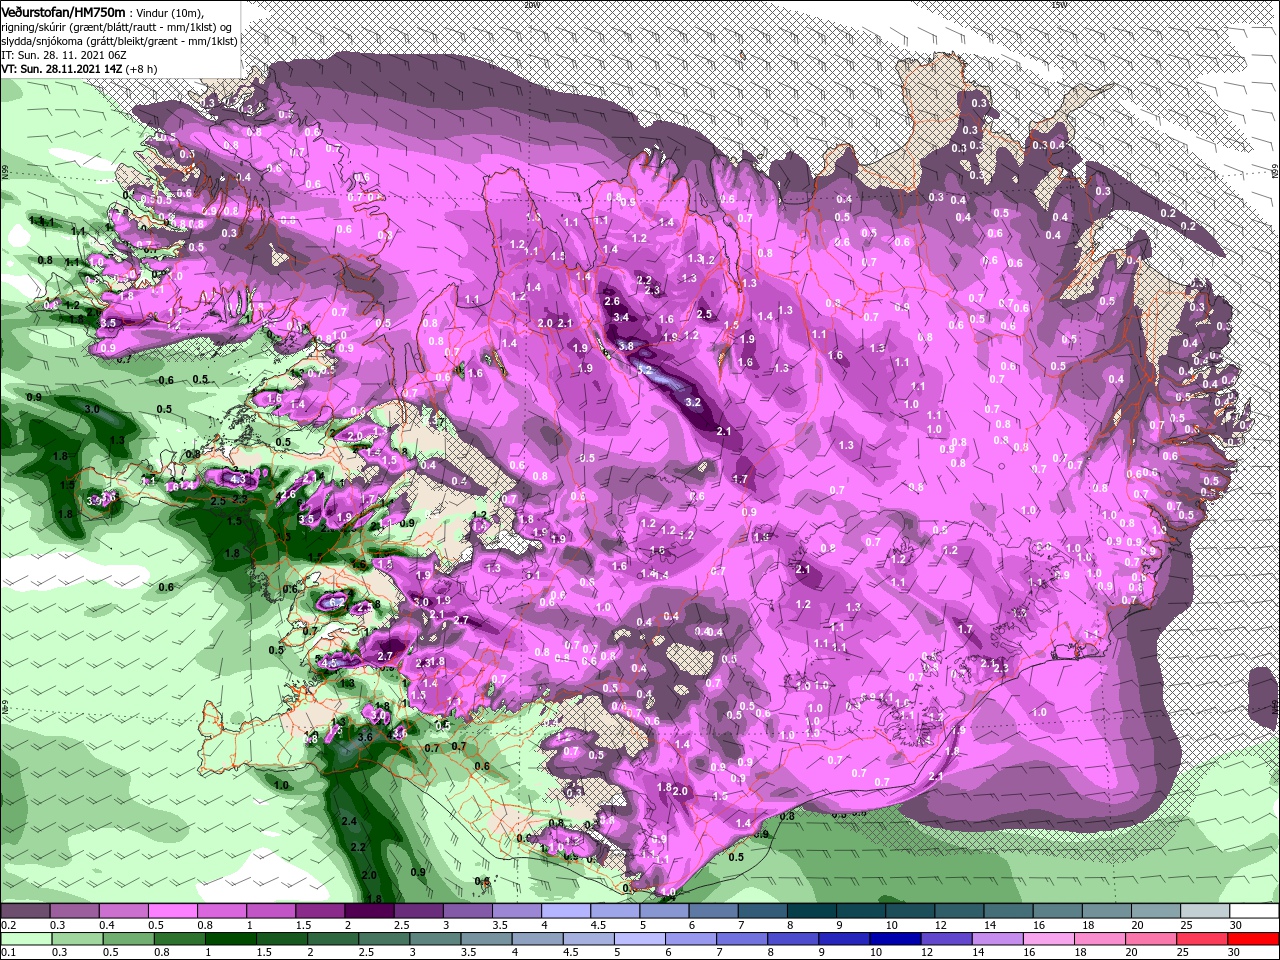Select the darkest purple 2 snow legend swatch

click(368, 911)
